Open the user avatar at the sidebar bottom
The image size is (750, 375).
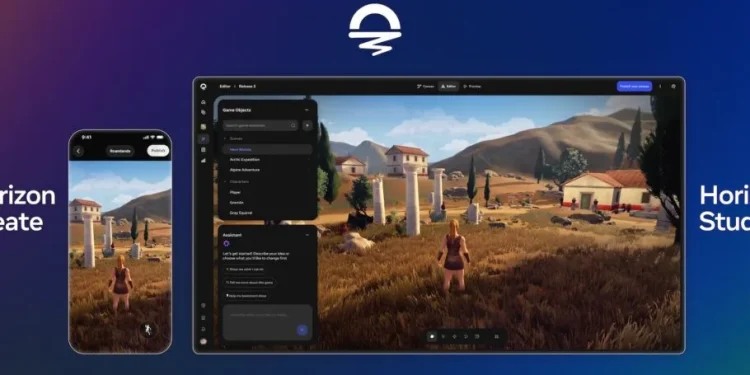tap(203, 342)
